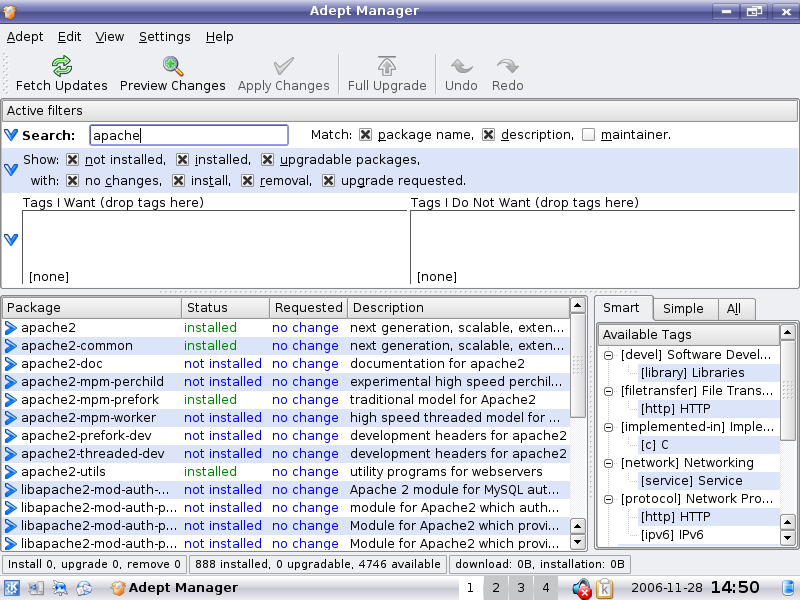Collapse the [network] Networking tag node
The image size is (800, 600).
pyautogui.click(x=608, y=463)
